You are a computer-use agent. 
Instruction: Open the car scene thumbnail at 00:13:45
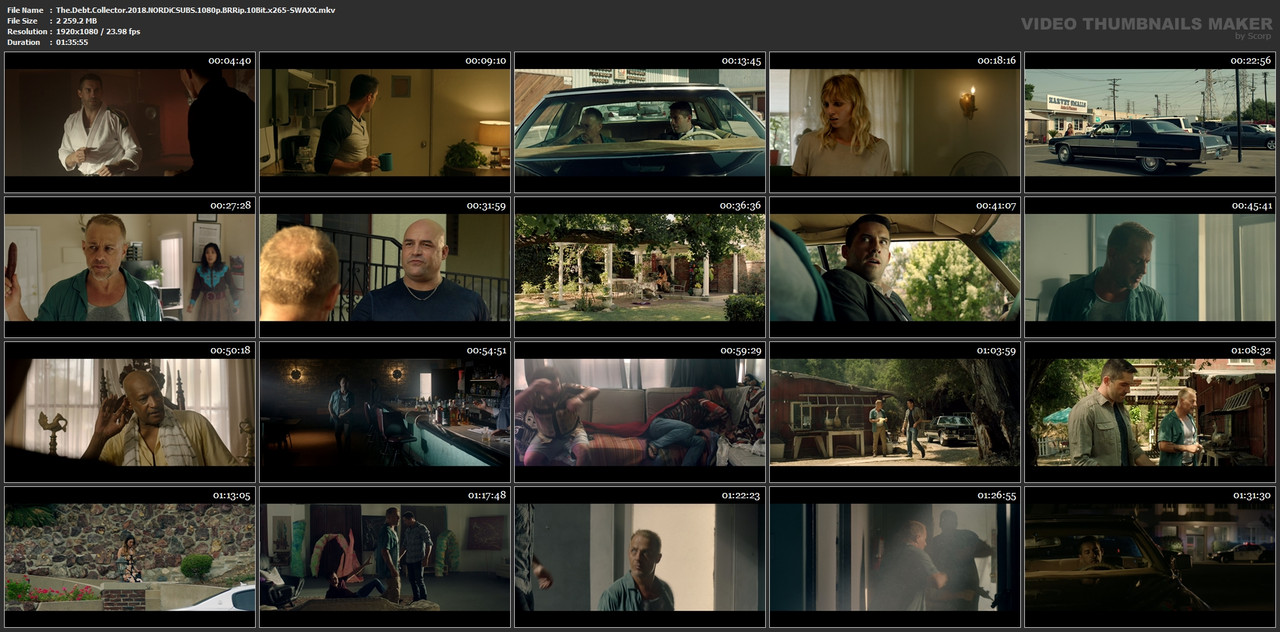click(x=640, y=122)
